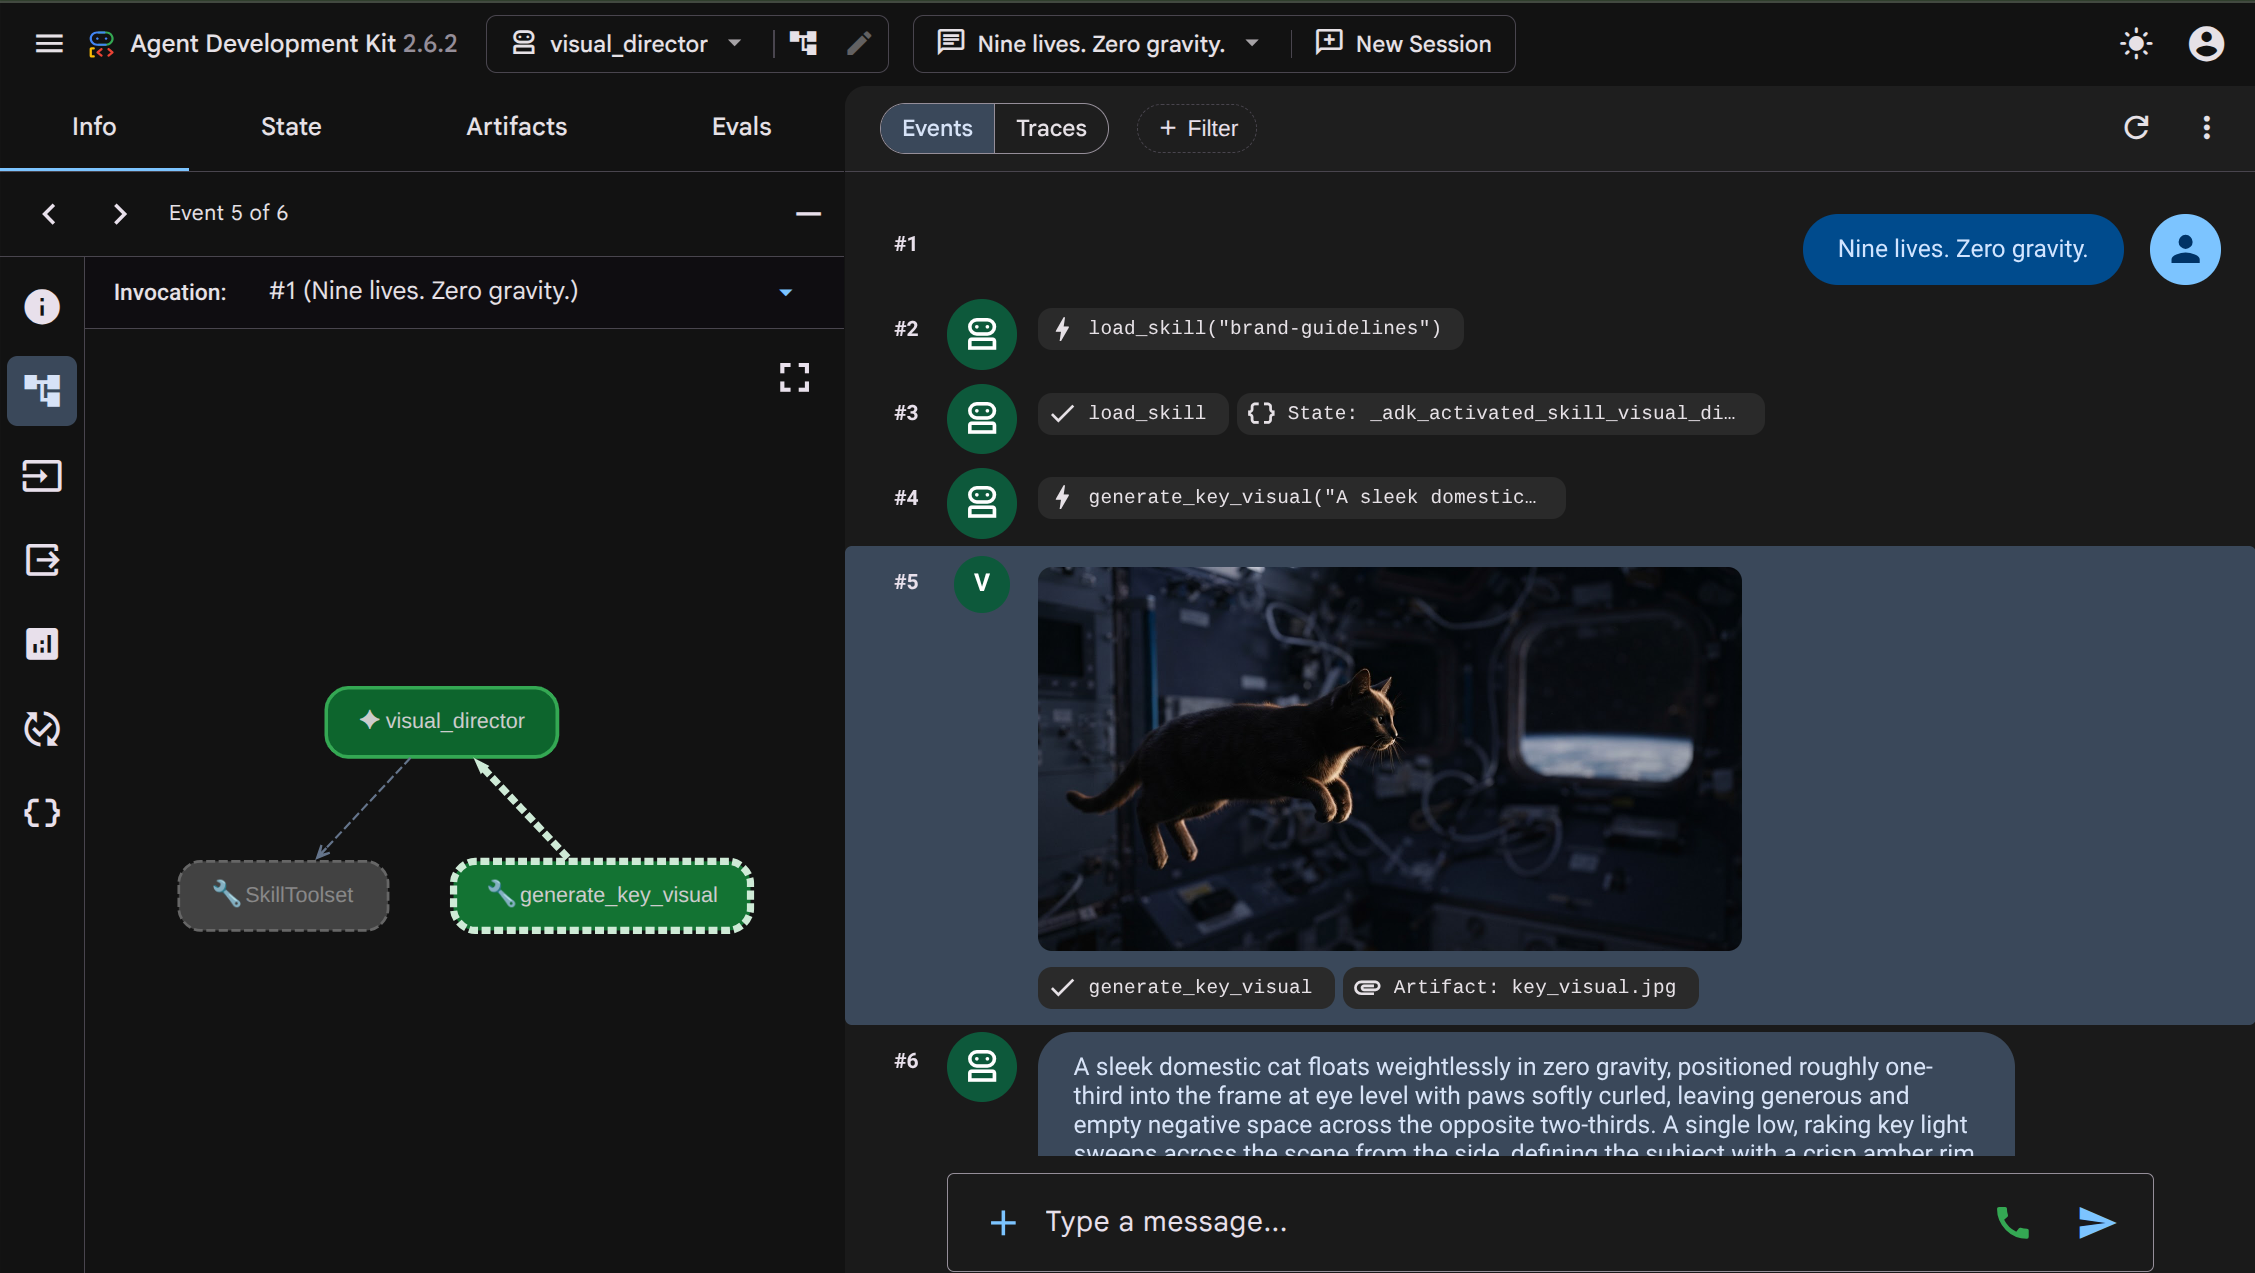The image size is (2255, 1273).
Task: Click the pencil edit agent icon
Action: [x=858, y=43]
